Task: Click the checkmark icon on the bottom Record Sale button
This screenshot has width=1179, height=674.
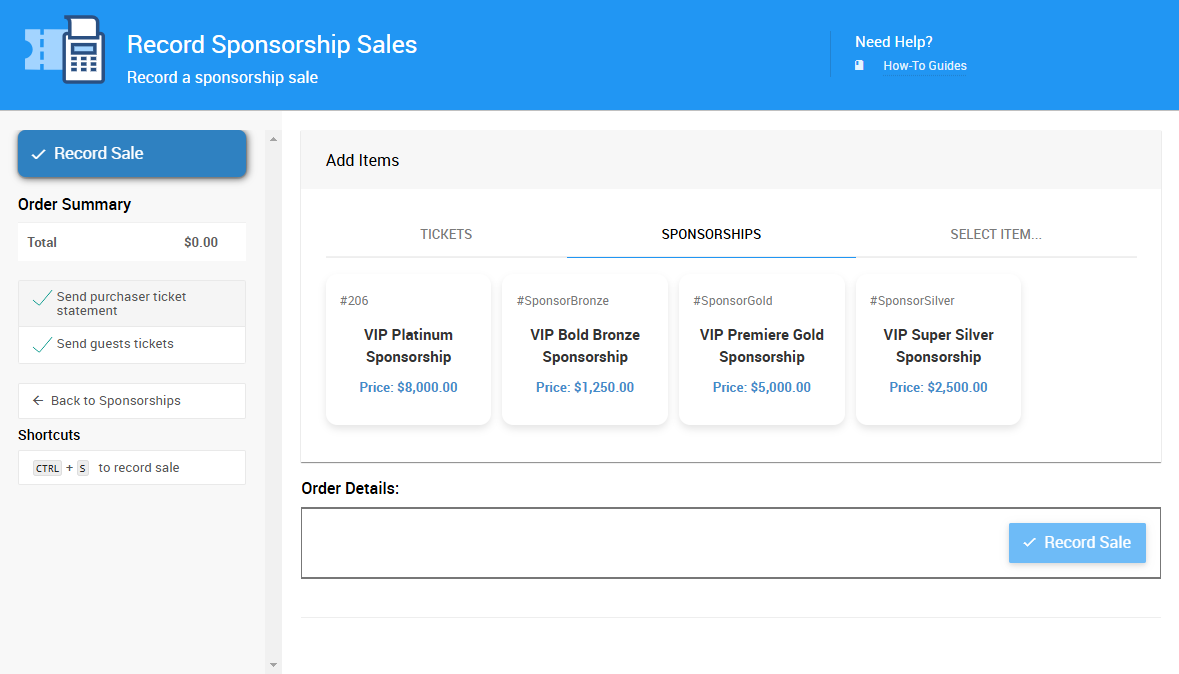Action: point(1029,542)
